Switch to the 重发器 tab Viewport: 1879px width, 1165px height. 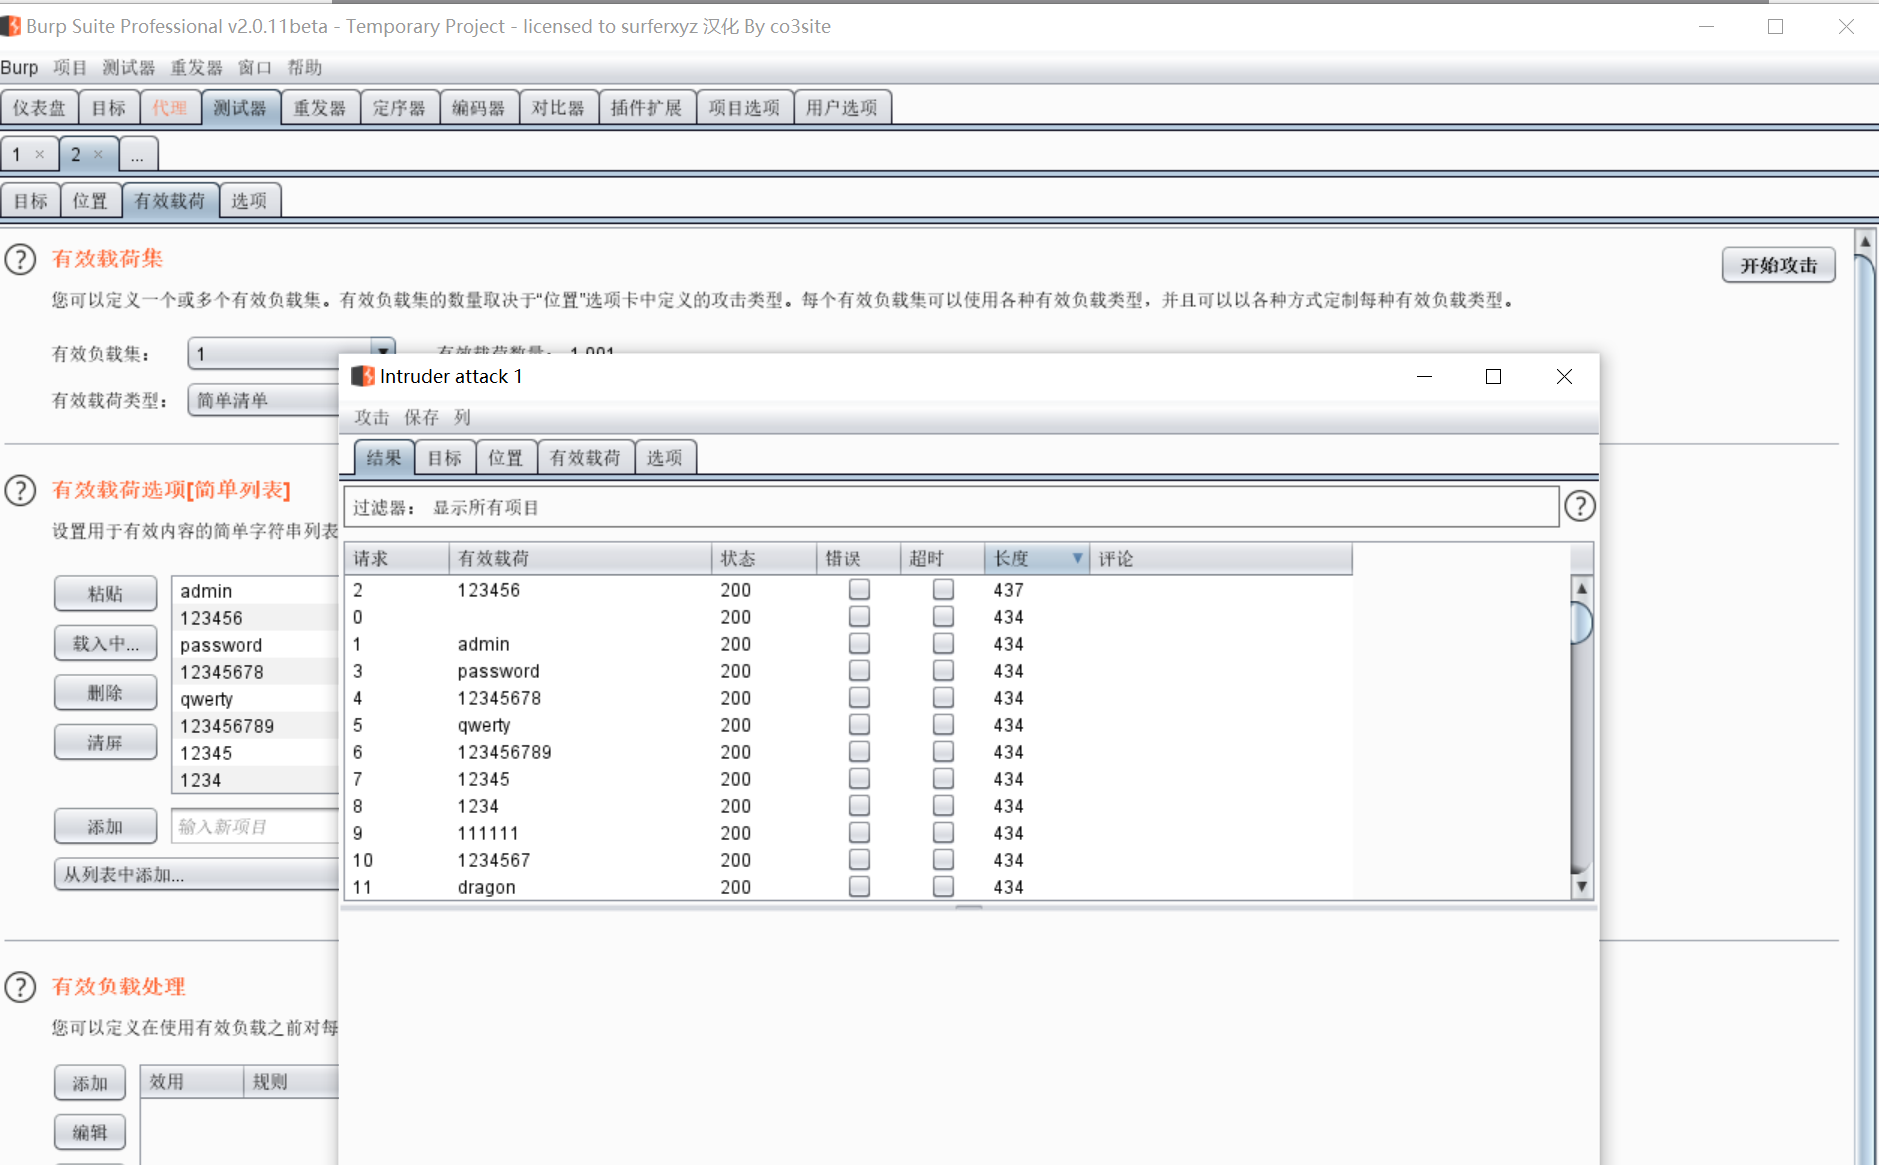319,107
